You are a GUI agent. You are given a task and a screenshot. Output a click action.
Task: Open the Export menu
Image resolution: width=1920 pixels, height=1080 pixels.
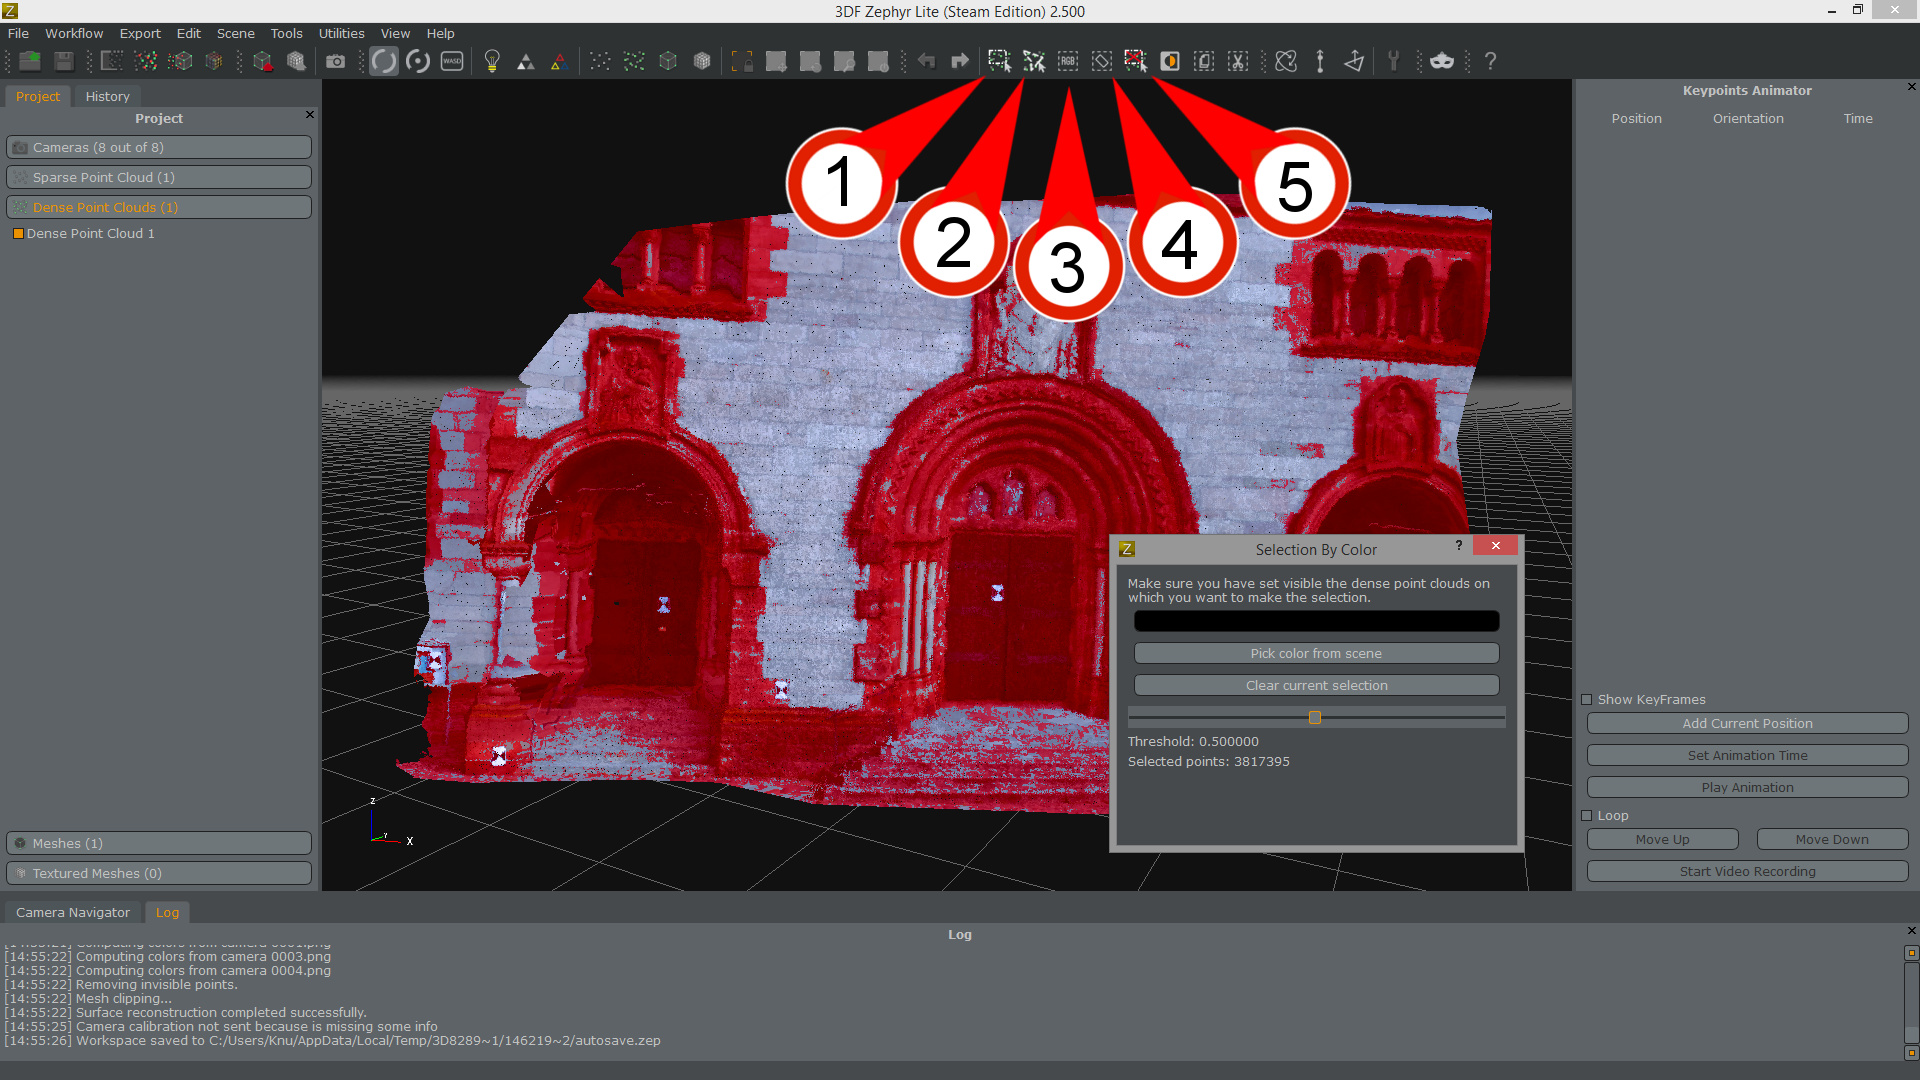click(140, 33)
